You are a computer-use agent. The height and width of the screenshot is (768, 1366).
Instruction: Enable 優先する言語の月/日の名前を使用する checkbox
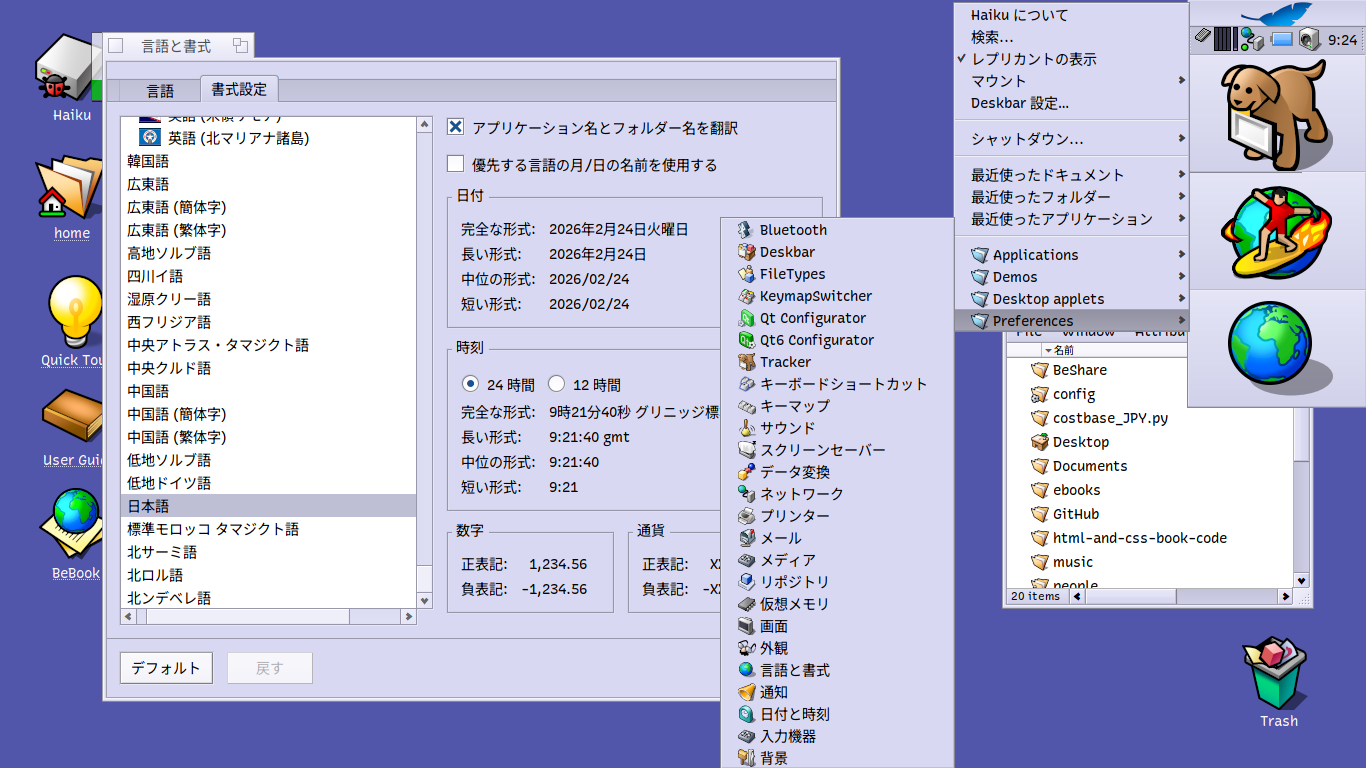click(456, 164)
